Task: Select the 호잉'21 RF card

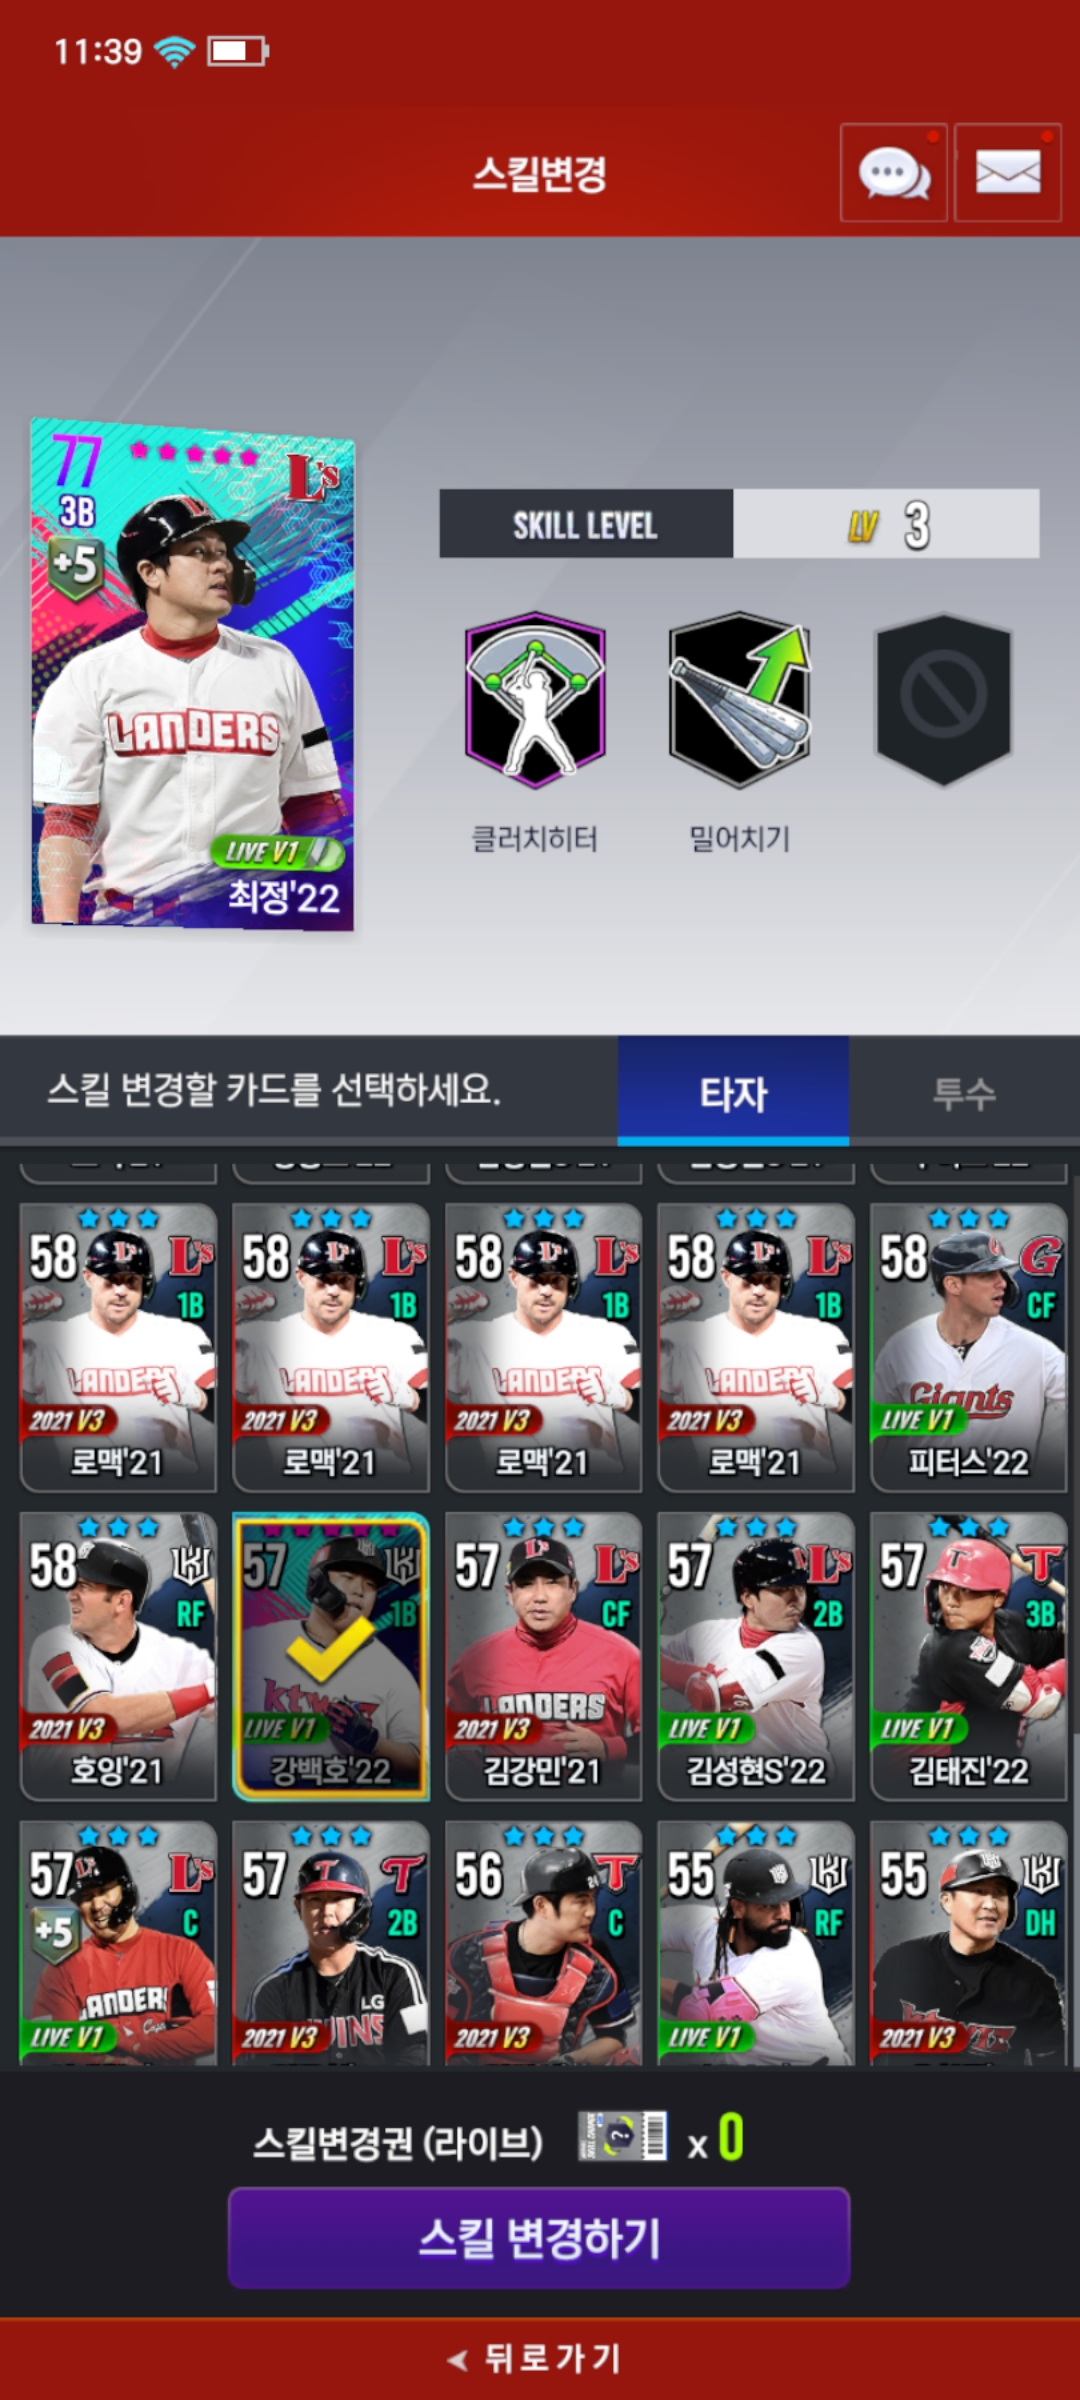Action: click(118, 1656)
